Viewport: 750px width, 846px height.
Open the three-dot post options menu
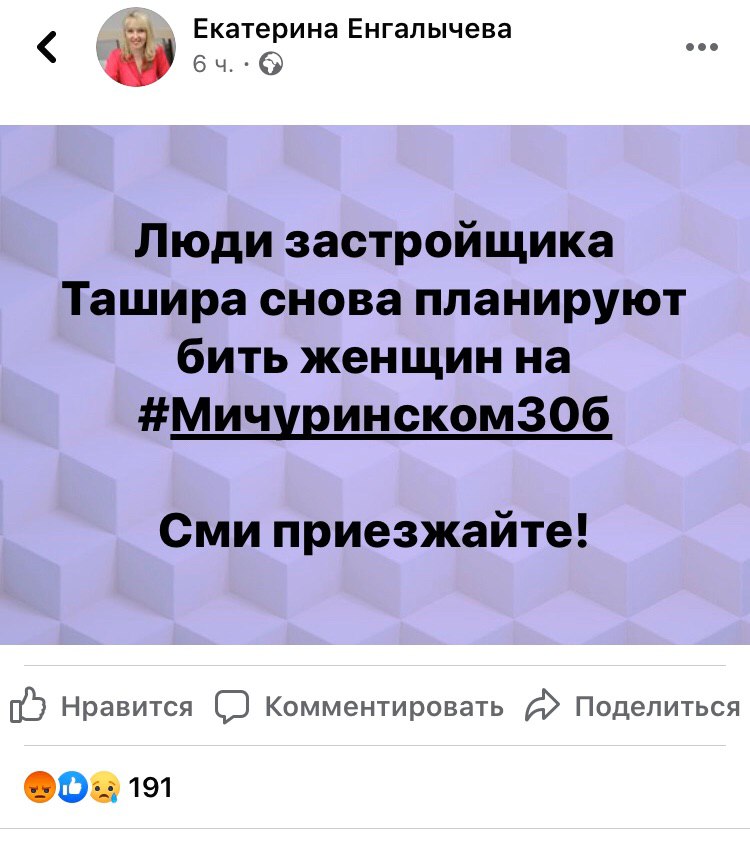(x=701, y=47)
